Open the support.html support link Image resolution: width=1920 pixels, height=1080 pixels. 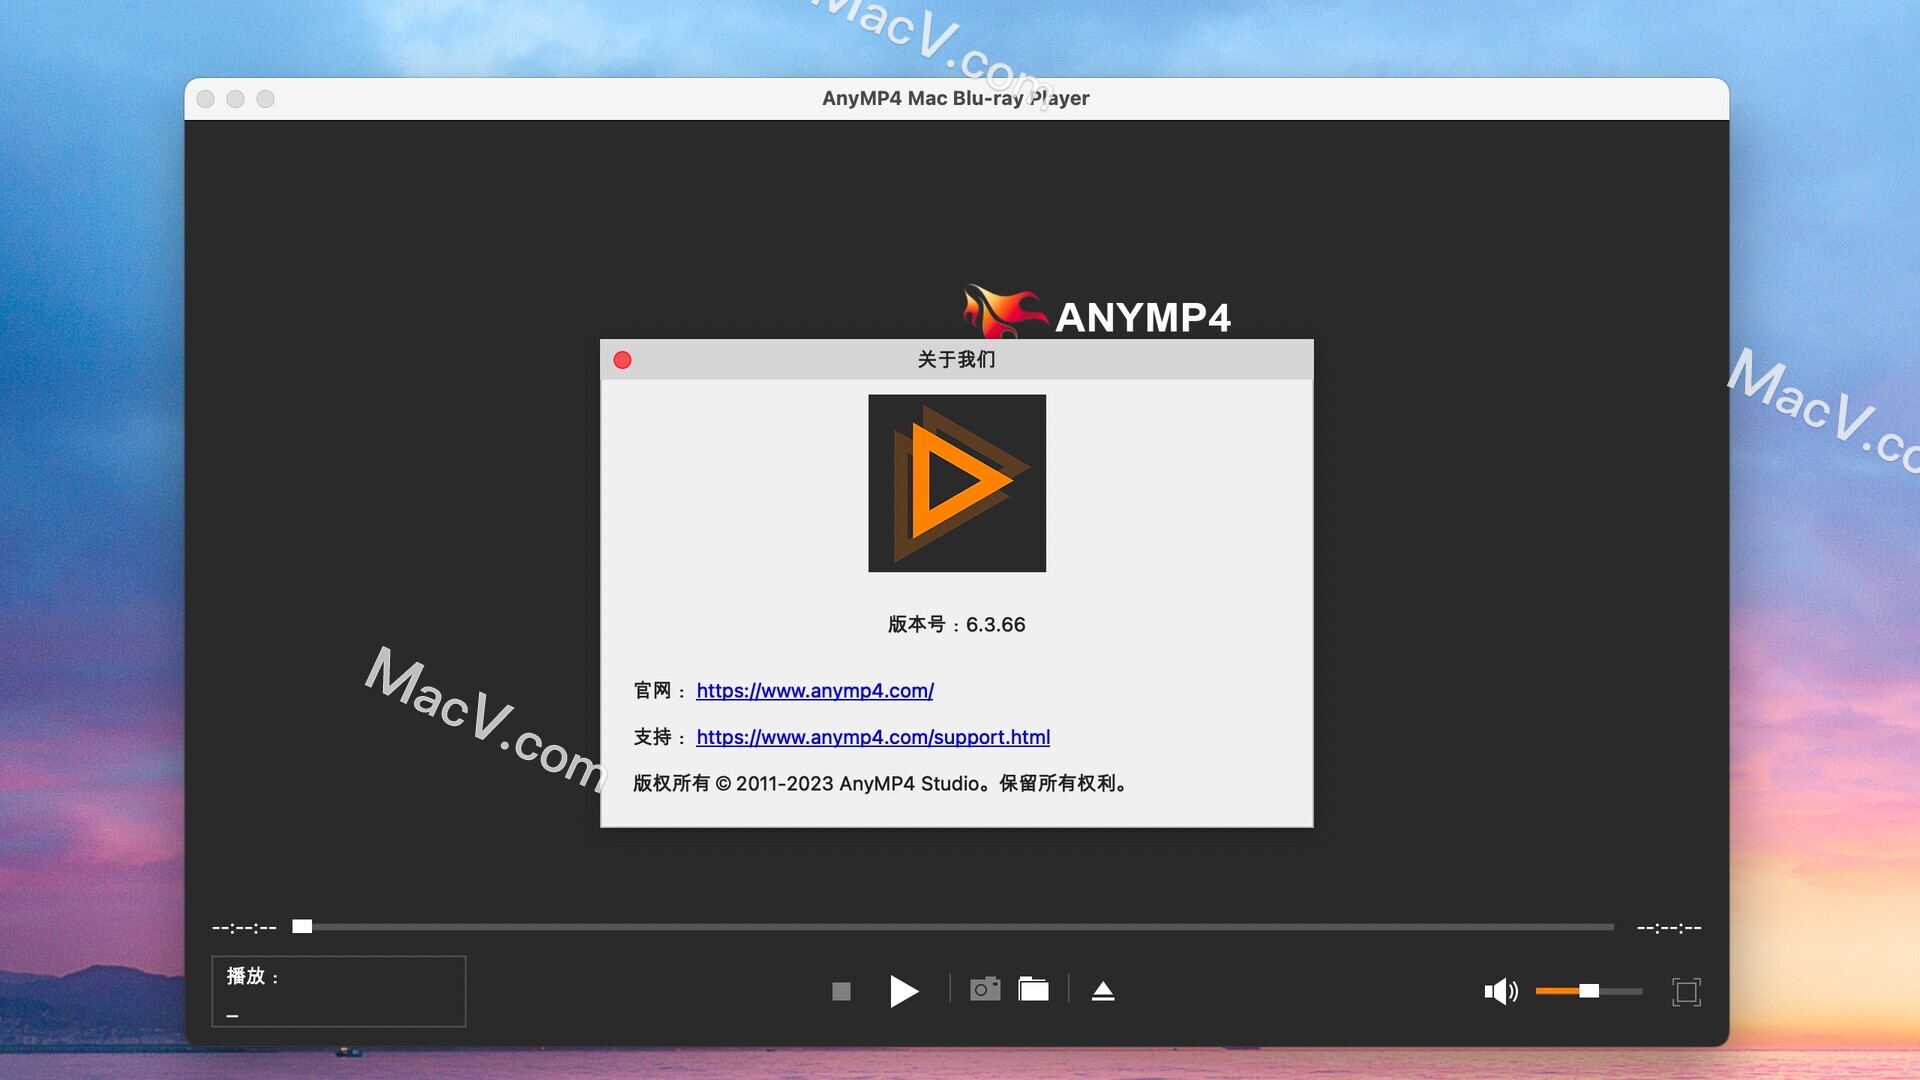tap(873, 737)
